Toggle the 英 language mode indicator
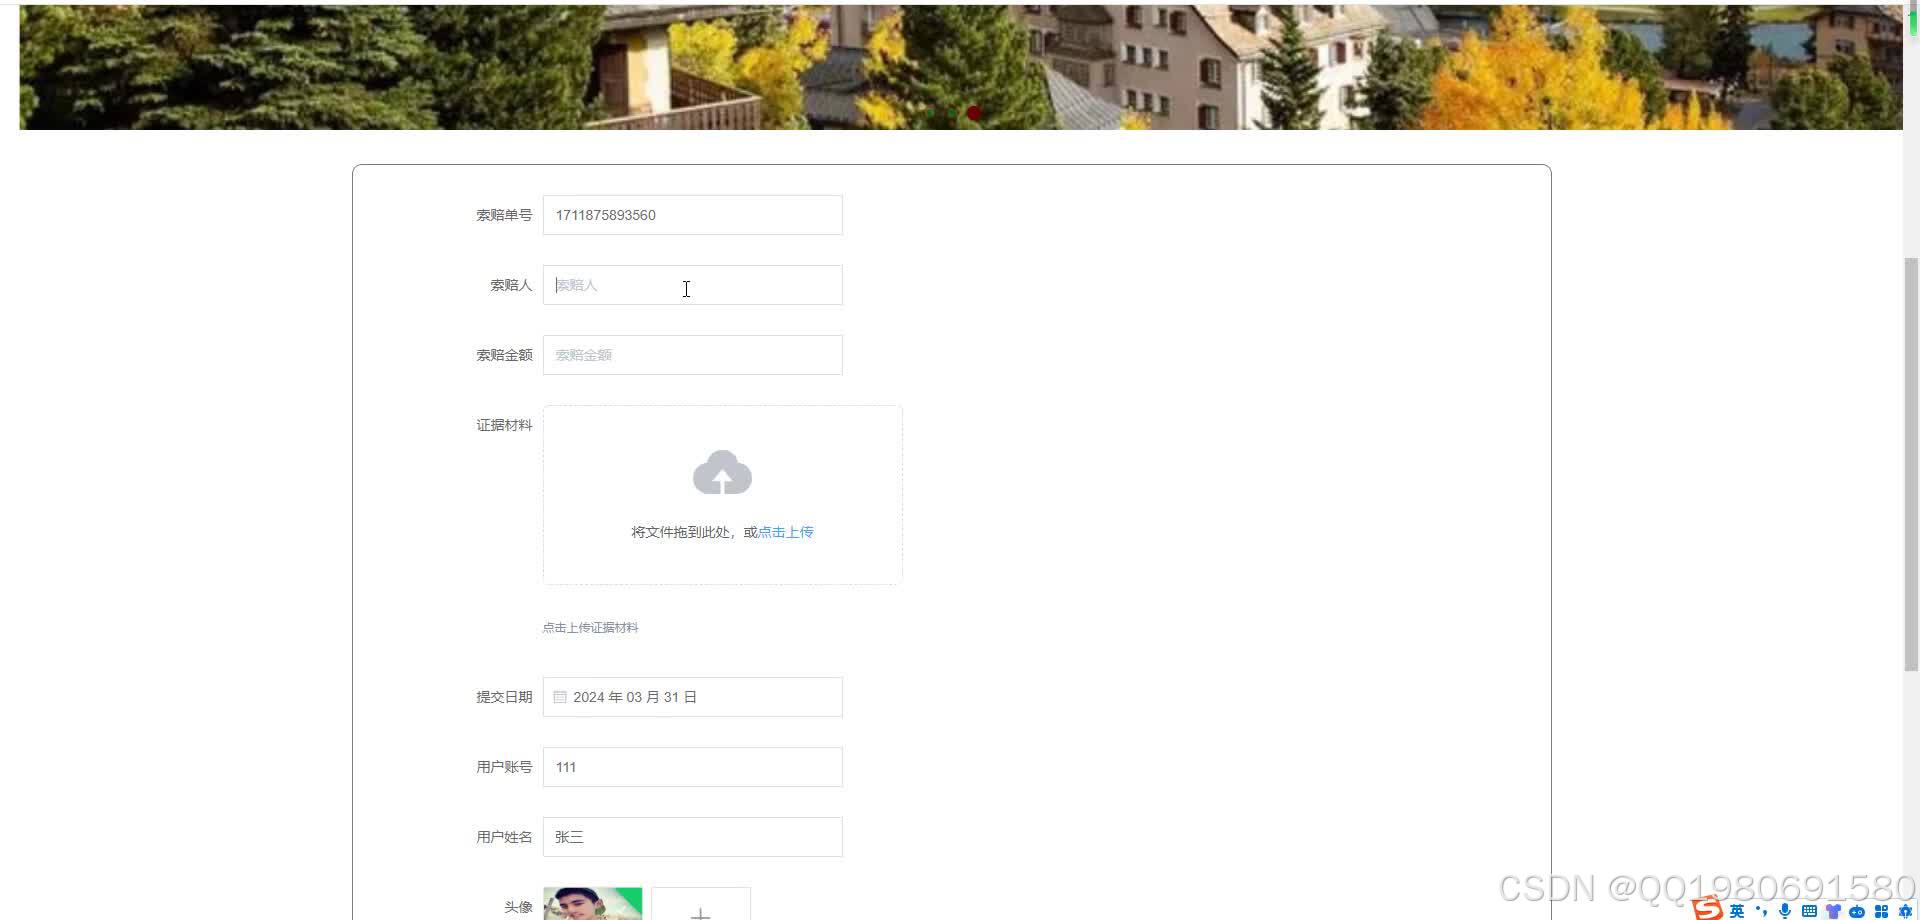1920x920 pixels. coord(1737,911)
